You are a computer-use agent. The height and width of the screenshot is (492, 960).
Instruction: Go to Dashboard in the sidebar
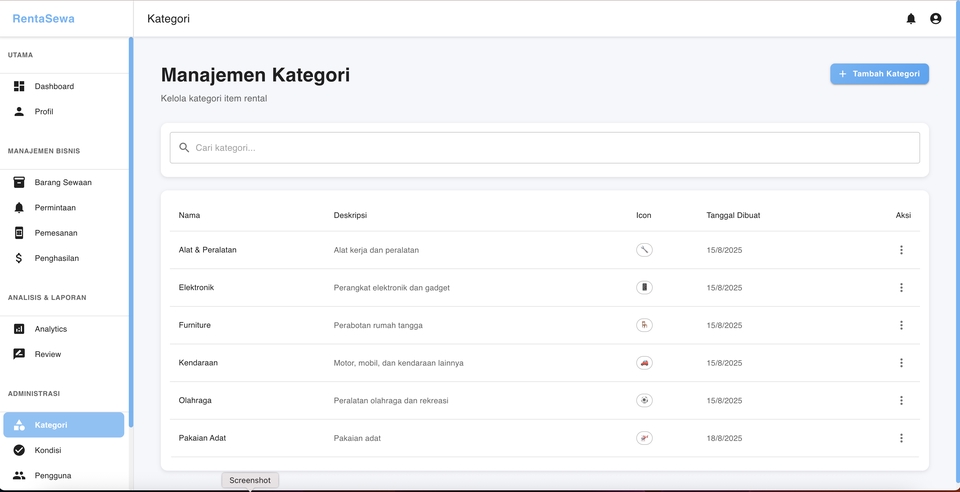pyautogui.click(x=54, y=87)
